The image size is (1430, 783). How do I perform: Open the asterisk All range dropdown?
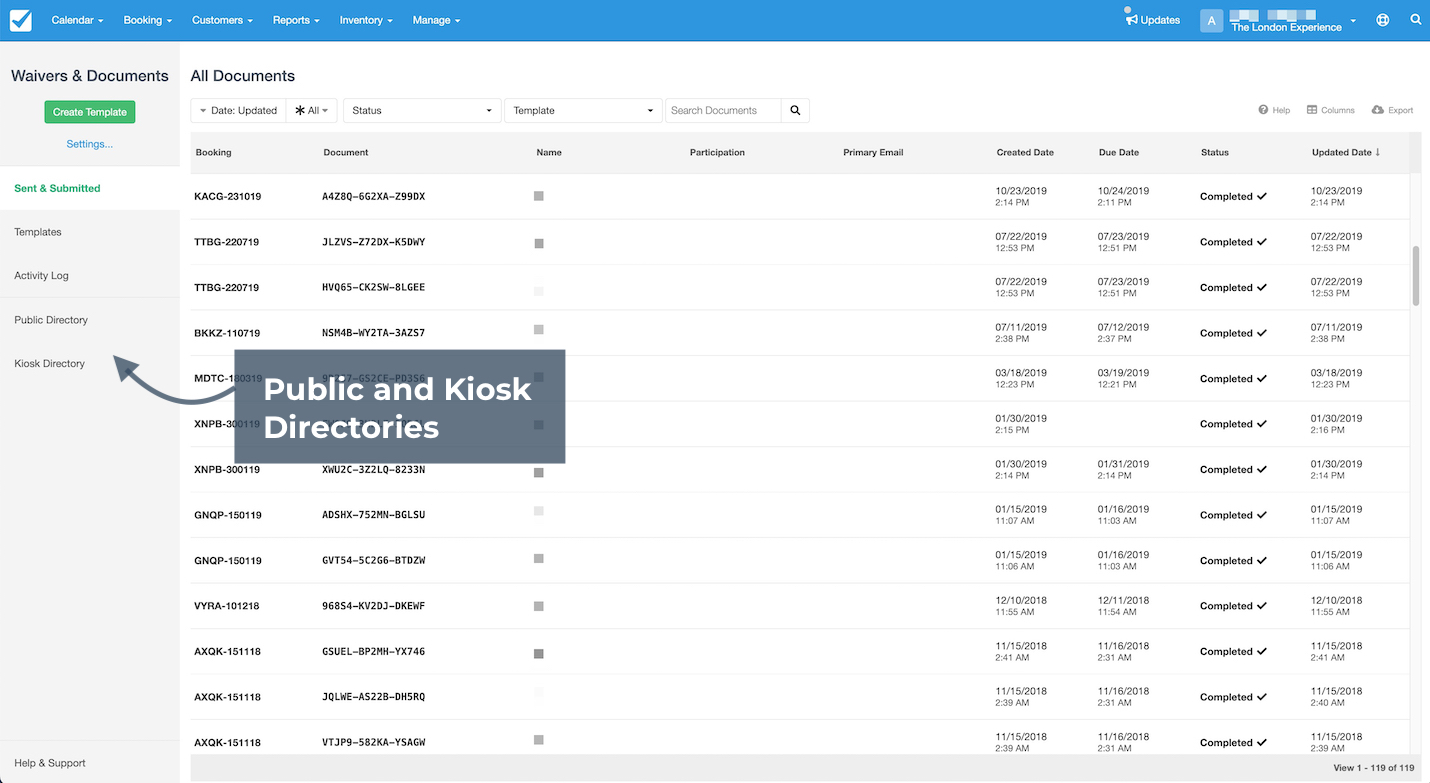tap(312, 111)
